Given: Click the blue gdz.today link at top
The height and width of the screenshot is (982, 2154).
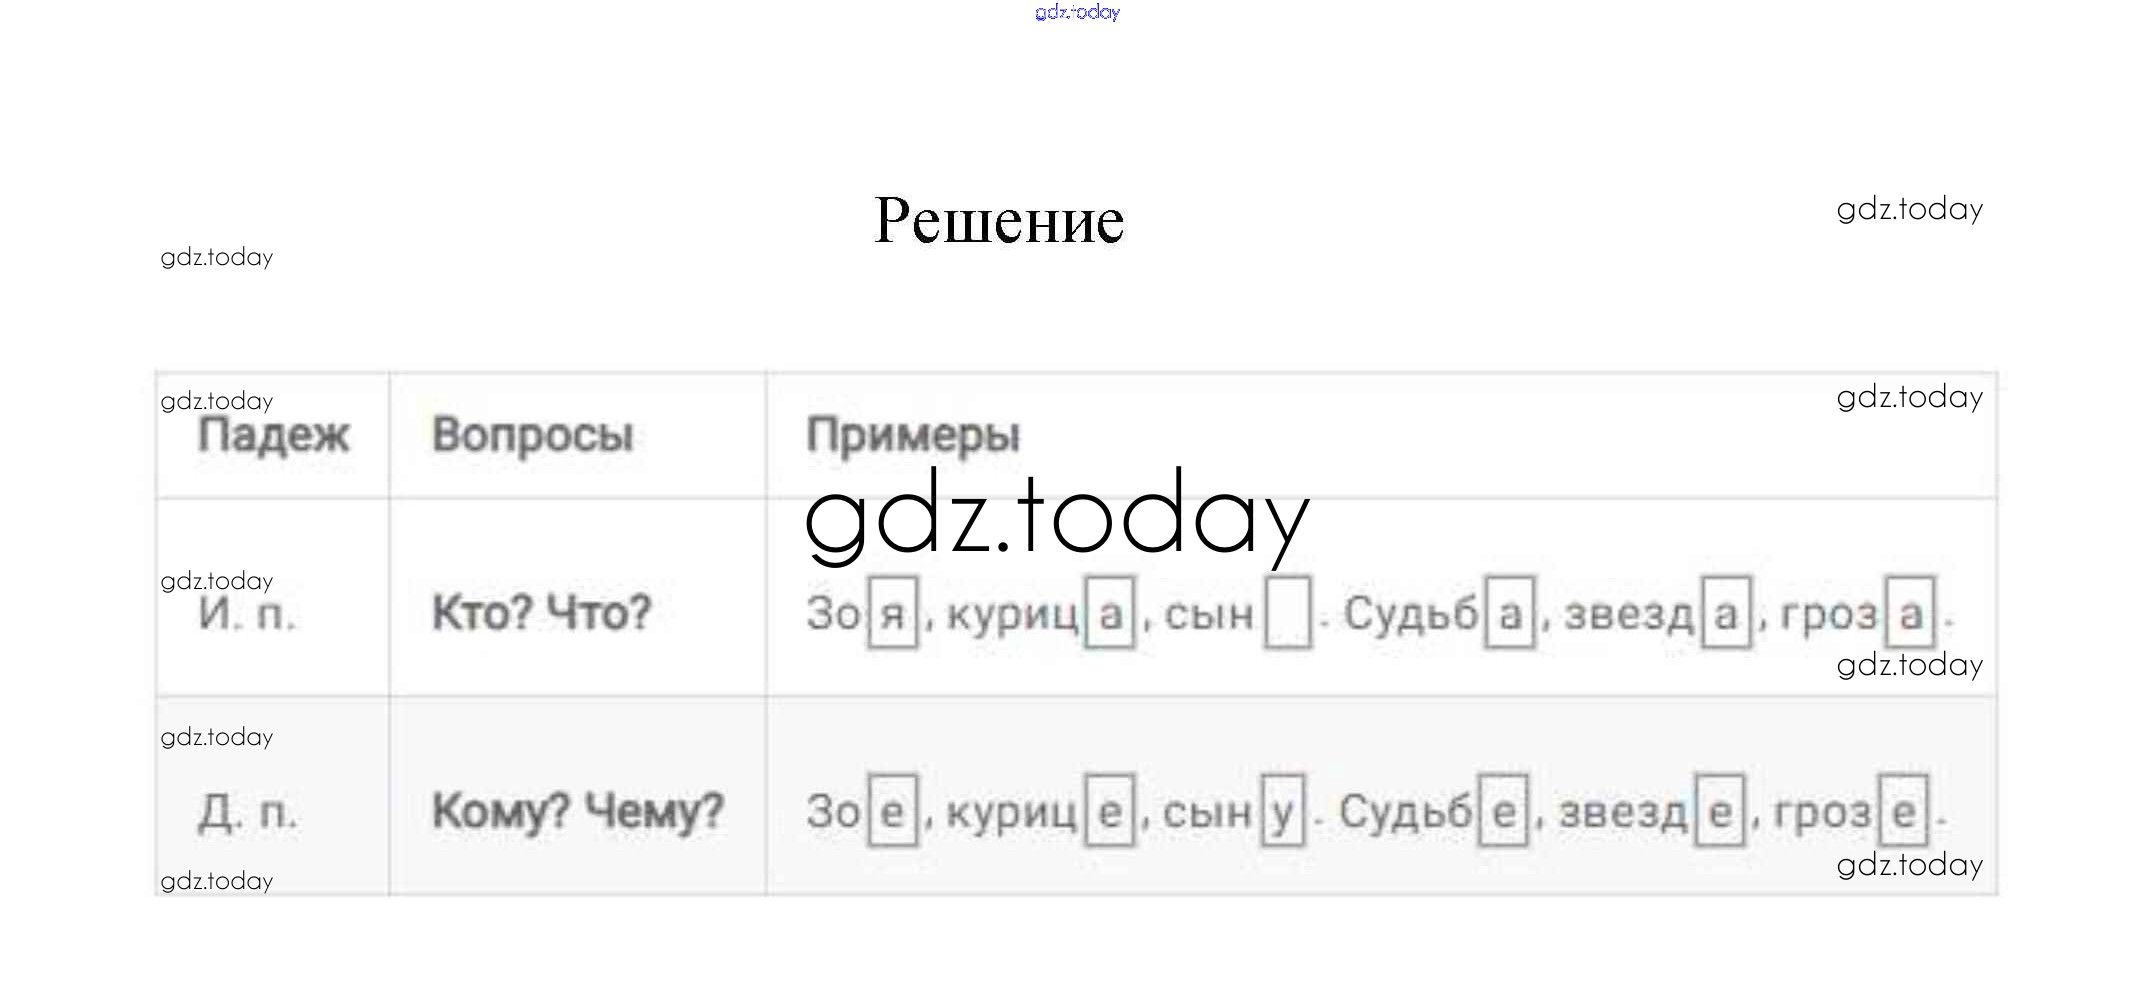Looking at the screenshot, I should coord(1077,12).
